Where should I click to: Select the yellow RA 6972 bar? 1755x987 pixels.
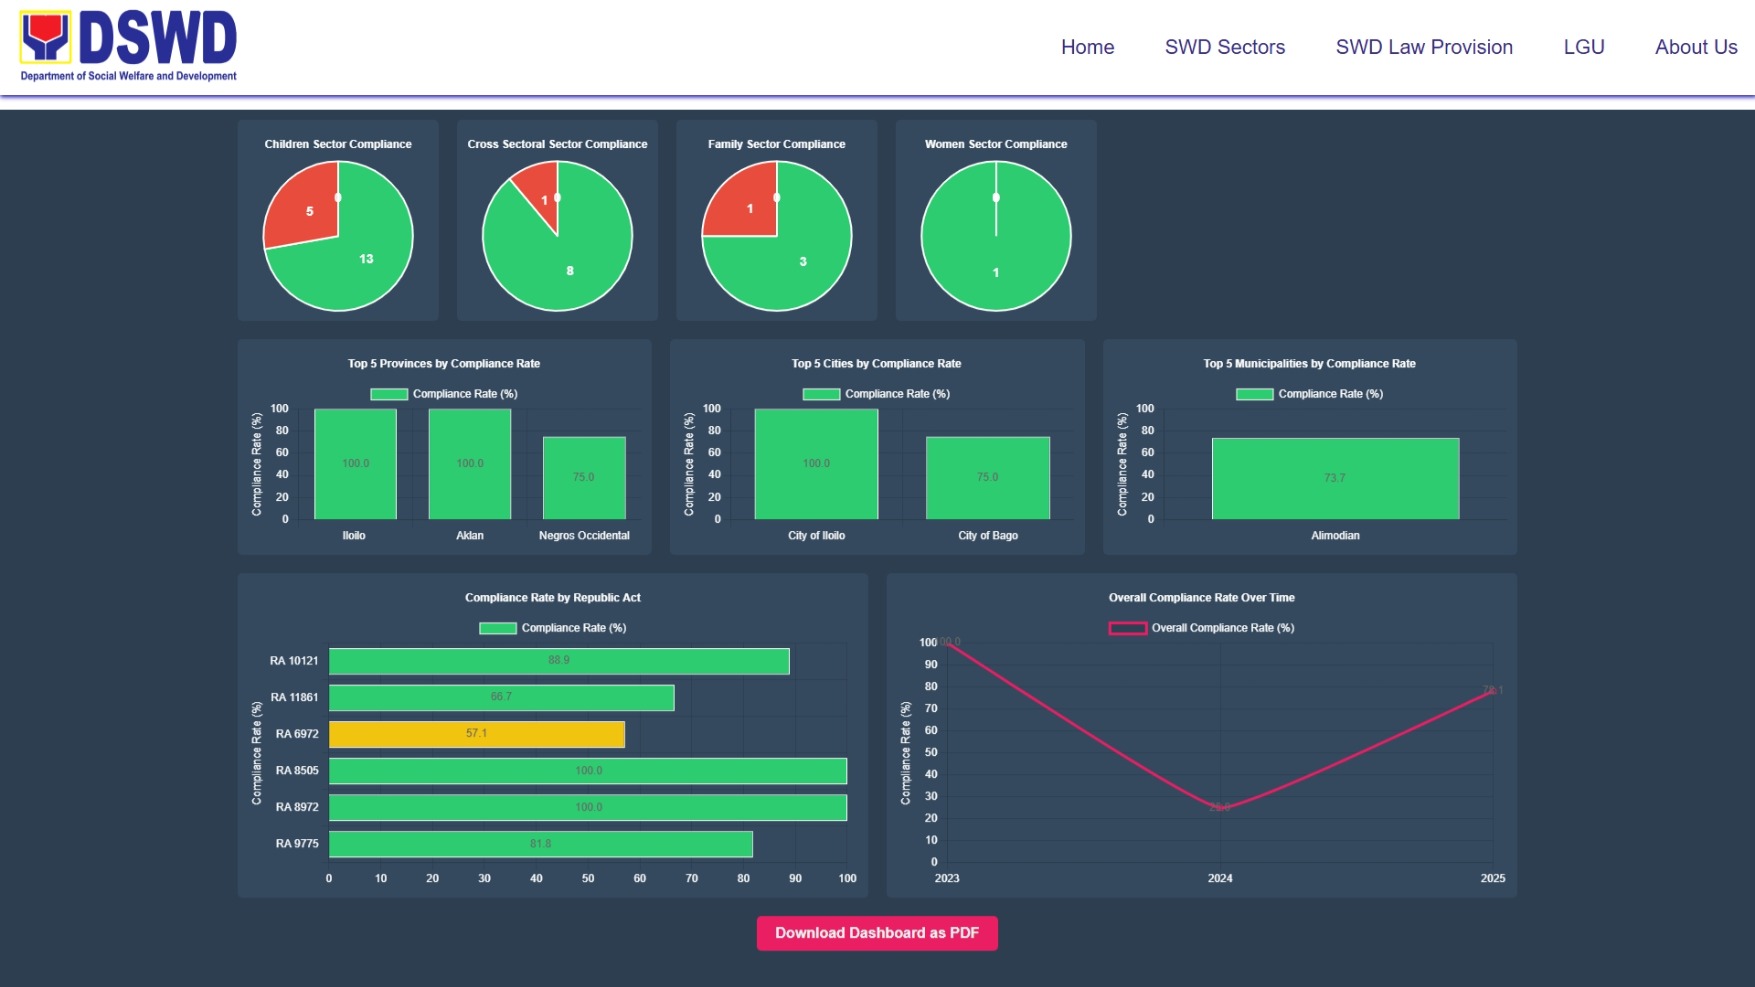476,734
